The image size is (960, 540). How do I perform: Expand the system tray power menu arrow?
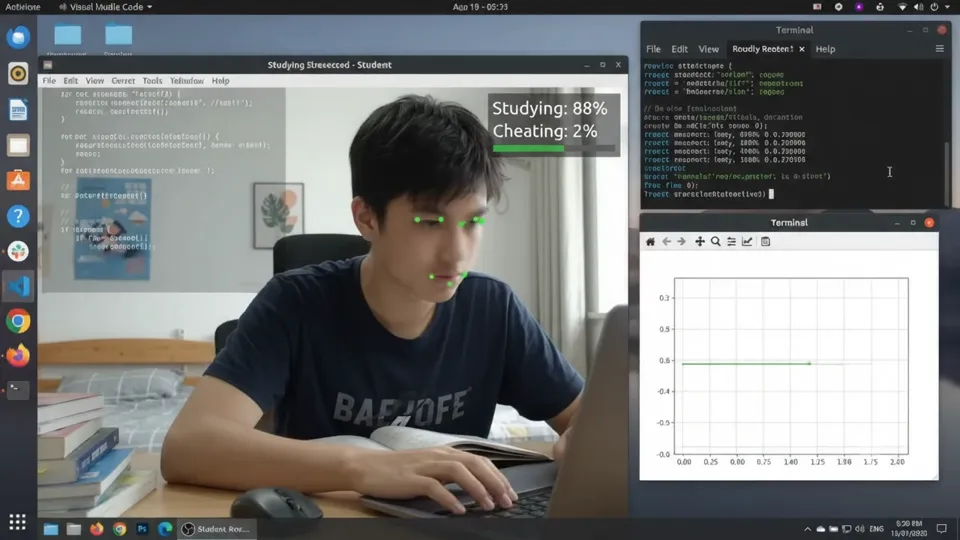click(948, 7)
